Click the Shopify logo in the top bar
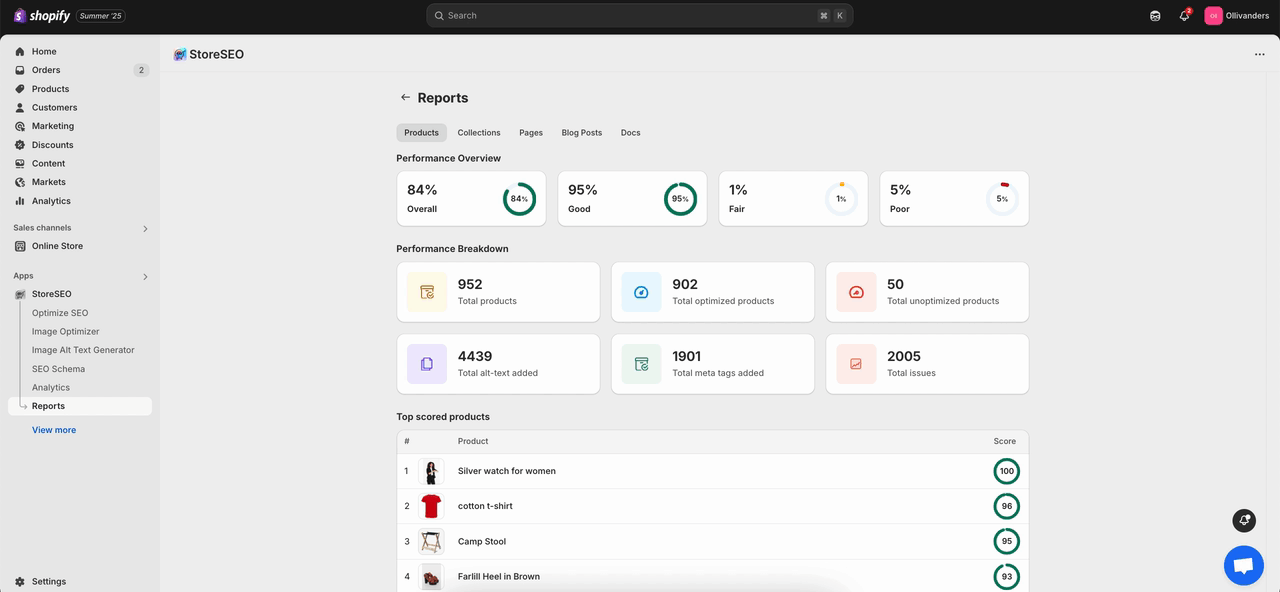1280x592 pixels. click(42, 16)
